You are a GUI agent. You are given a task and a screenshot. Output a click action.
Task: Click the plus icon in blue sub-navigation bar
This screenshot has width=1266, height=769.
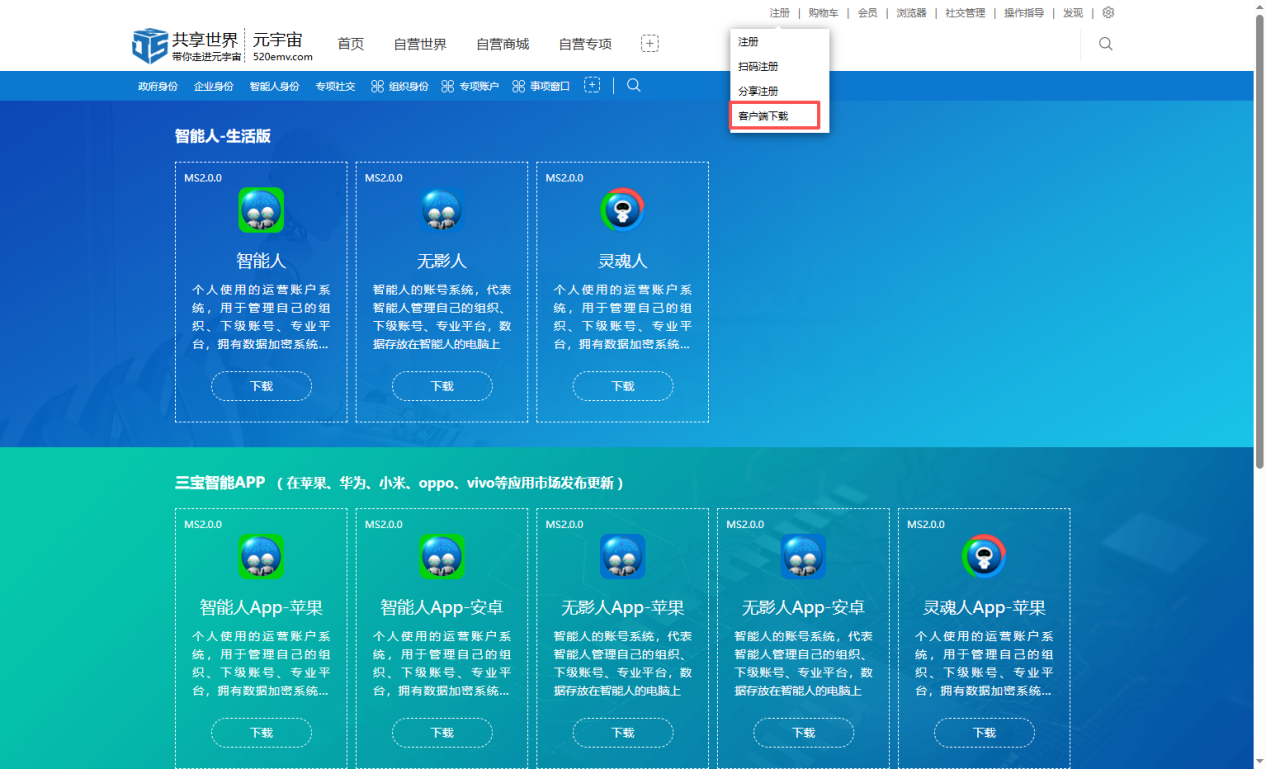(592, 86)
